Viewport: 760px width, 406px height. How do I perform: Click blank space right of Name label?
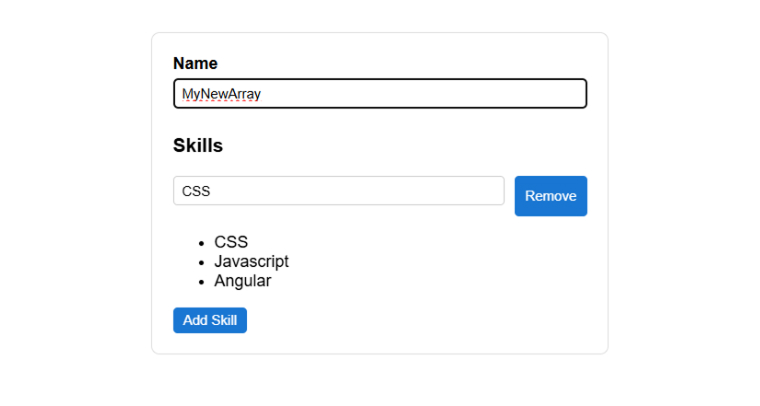coord(400,63)
